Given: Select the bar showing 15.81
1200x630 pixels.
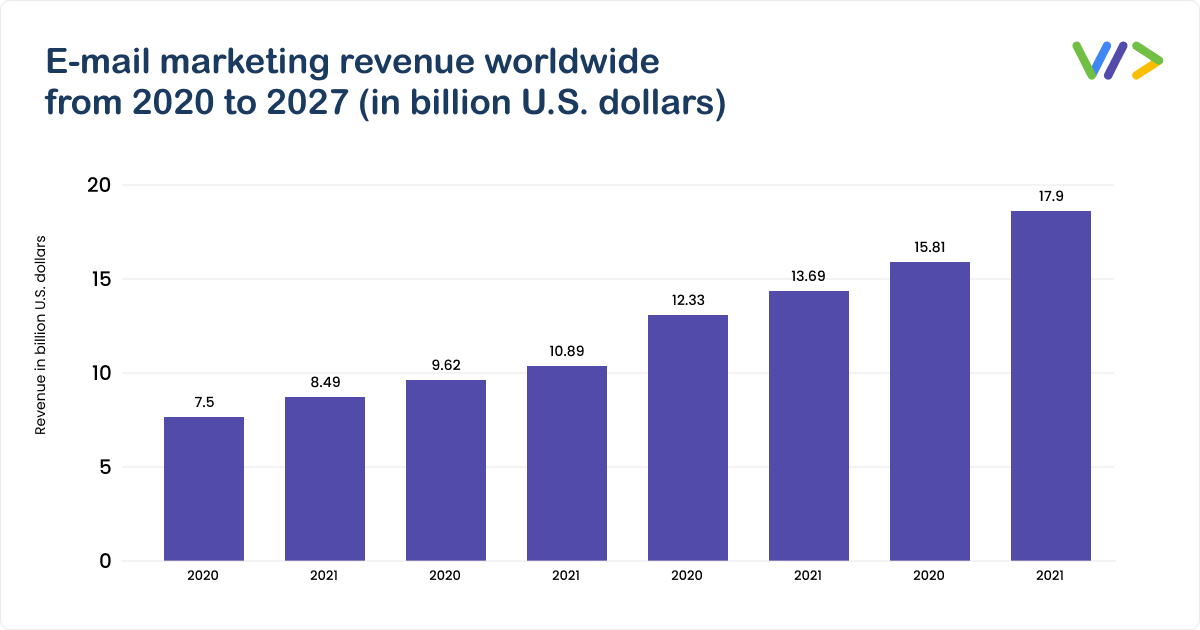Looking at the screenshot, I should 930,411.
